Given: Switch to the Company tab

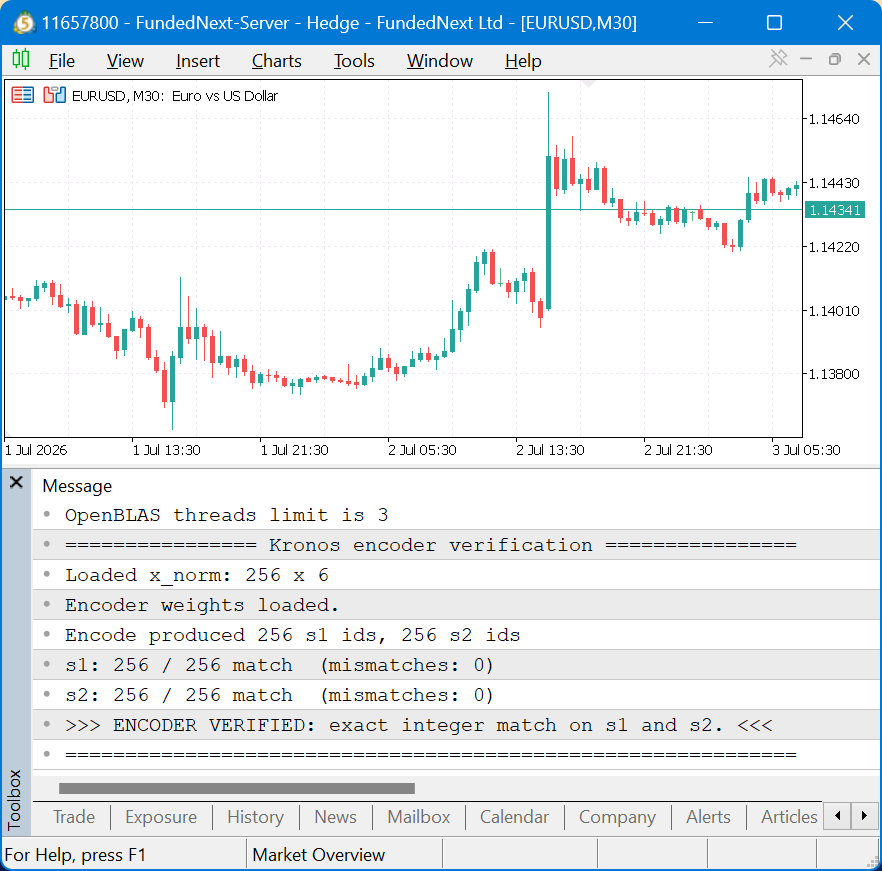Looking at the screenshot, I should point(617,817).
